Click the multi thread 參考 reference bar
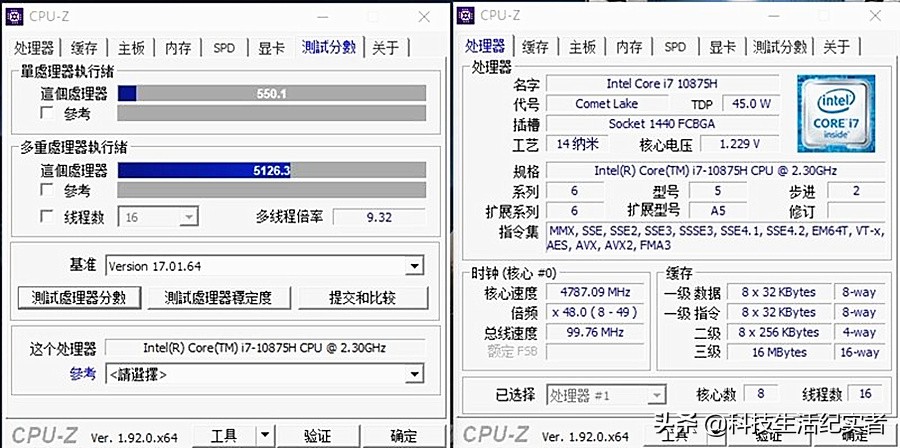Screen dimensions: 900x448 coord(271,190)
